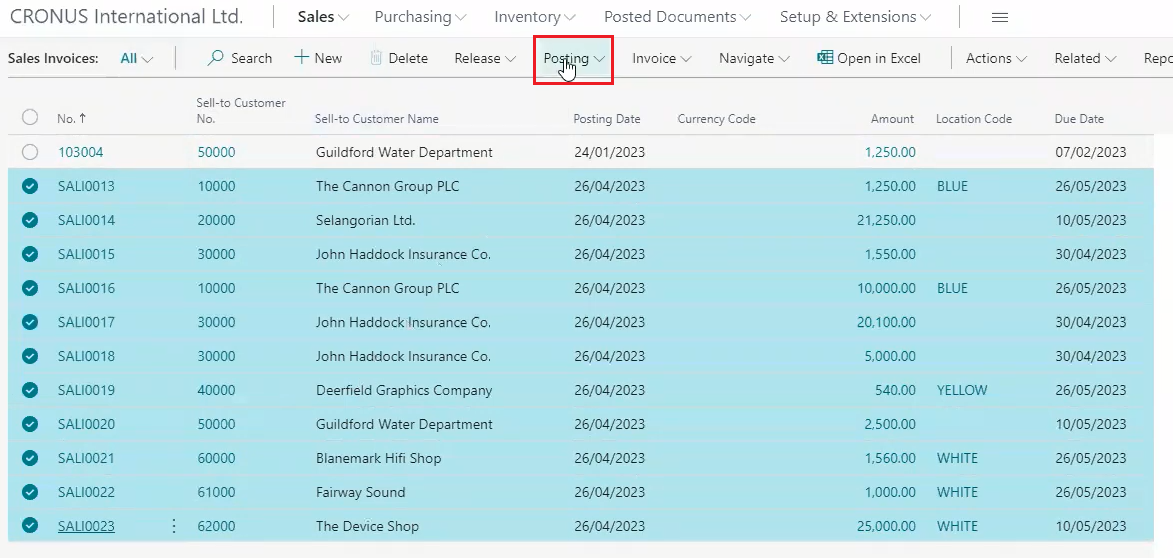The width and height of the screenshot is (1173, 558).
Task: Click Fairway Sound customer name
Action: point(361,492)
